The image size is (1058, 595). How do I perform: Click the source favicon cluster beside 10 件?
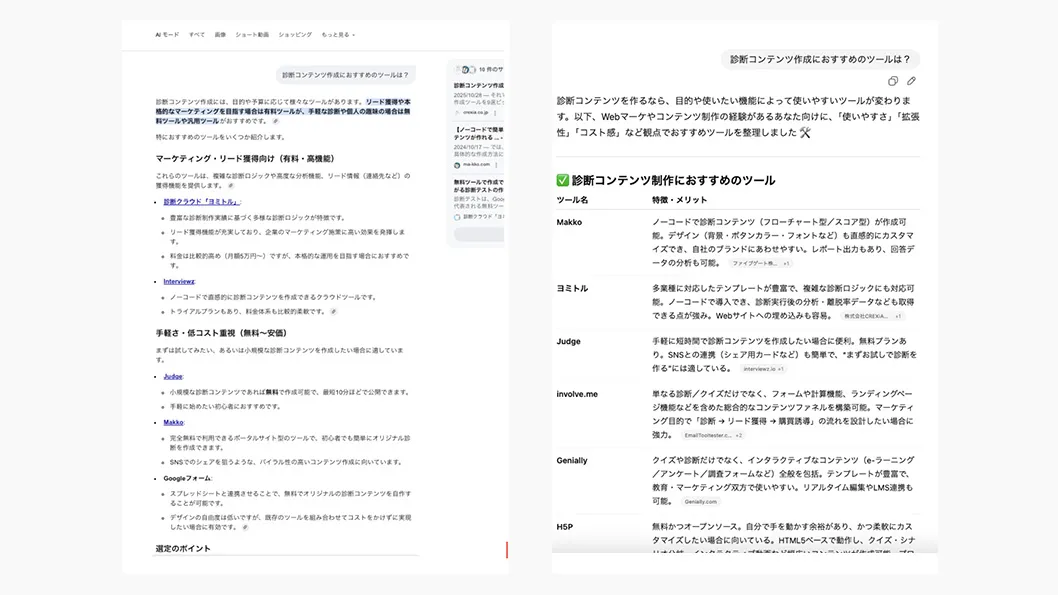tap(466, 70)
